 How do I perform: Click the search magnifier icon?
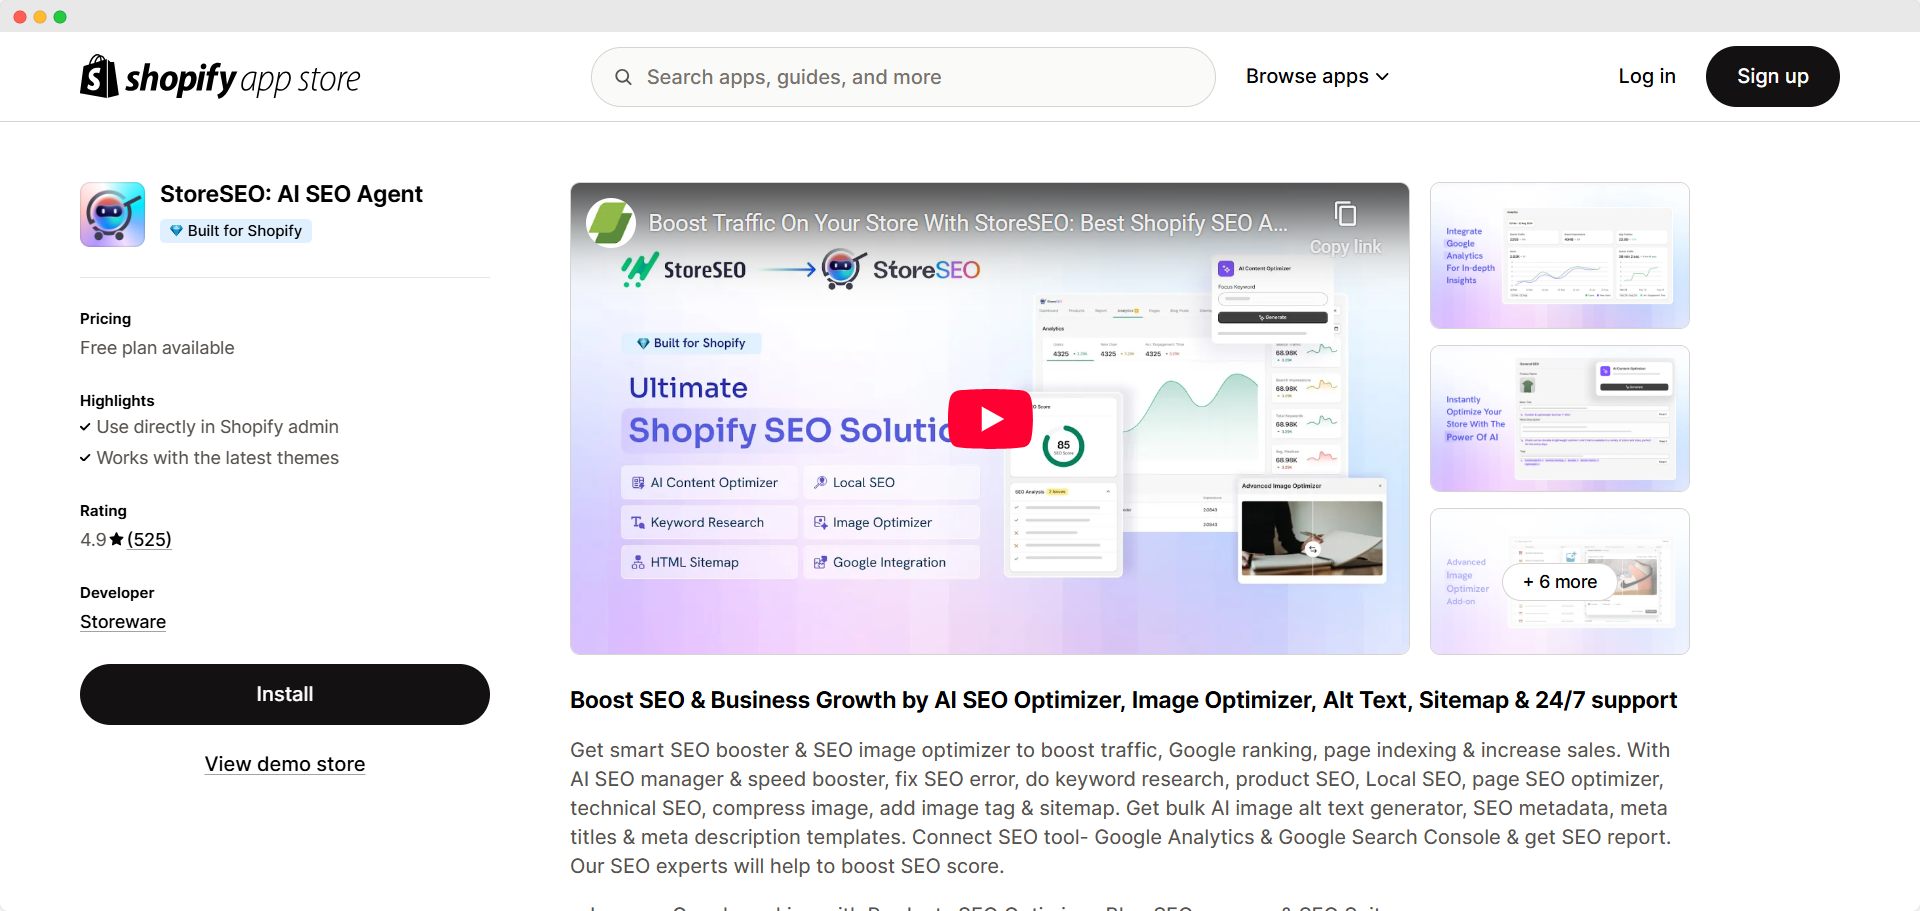[623, 77]
